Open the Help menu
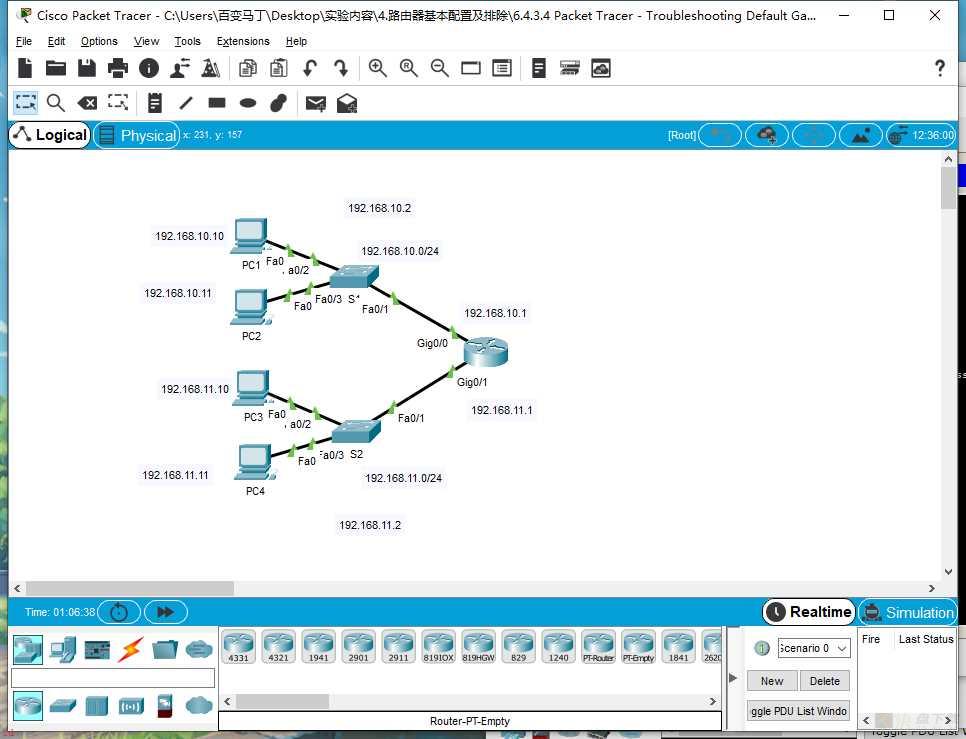Viewport: 966px width, 739px height. 296,41
